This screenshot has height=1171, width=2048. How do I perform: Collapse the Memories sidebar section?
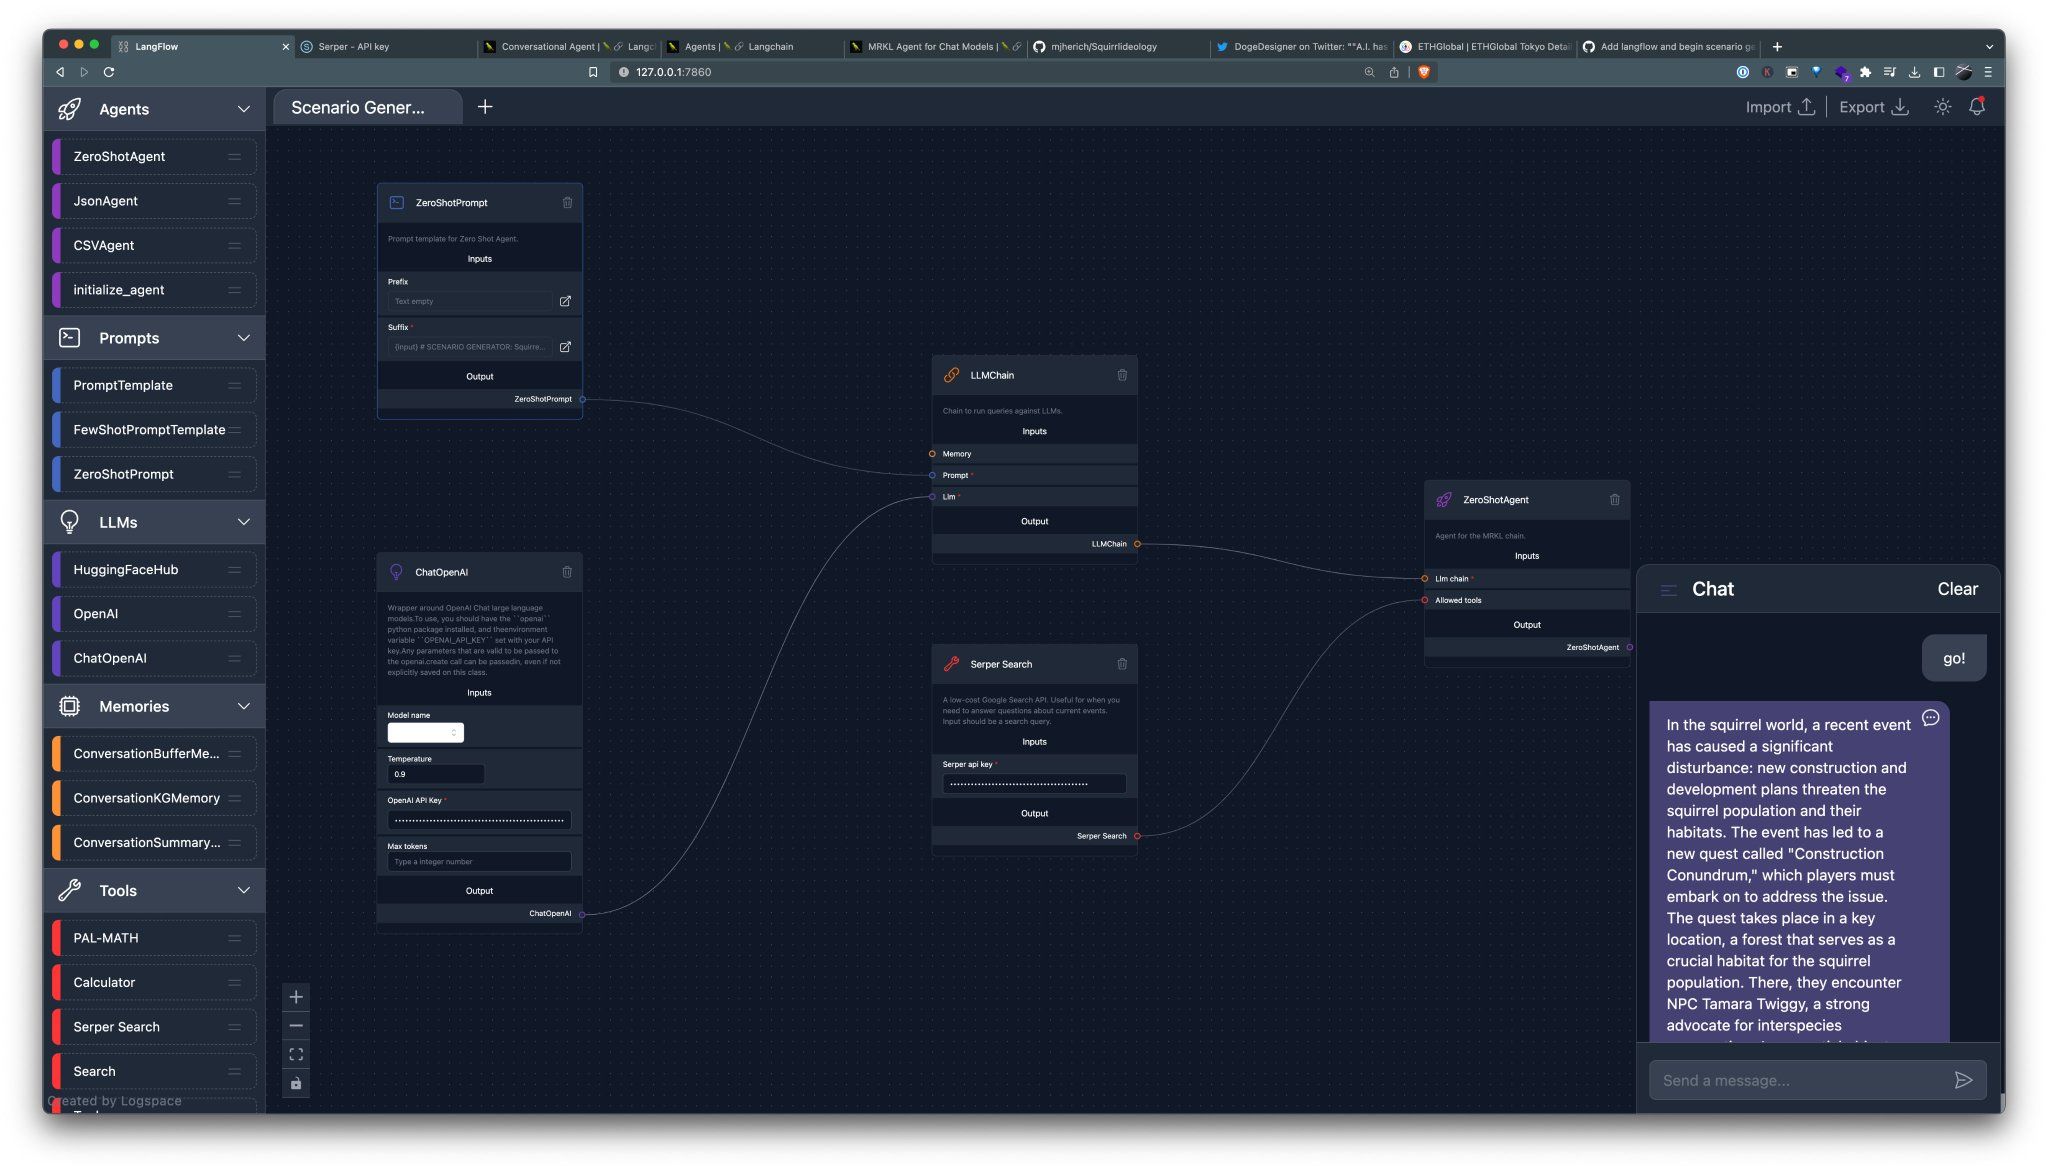pyautogui.click(x=243, y=706)
